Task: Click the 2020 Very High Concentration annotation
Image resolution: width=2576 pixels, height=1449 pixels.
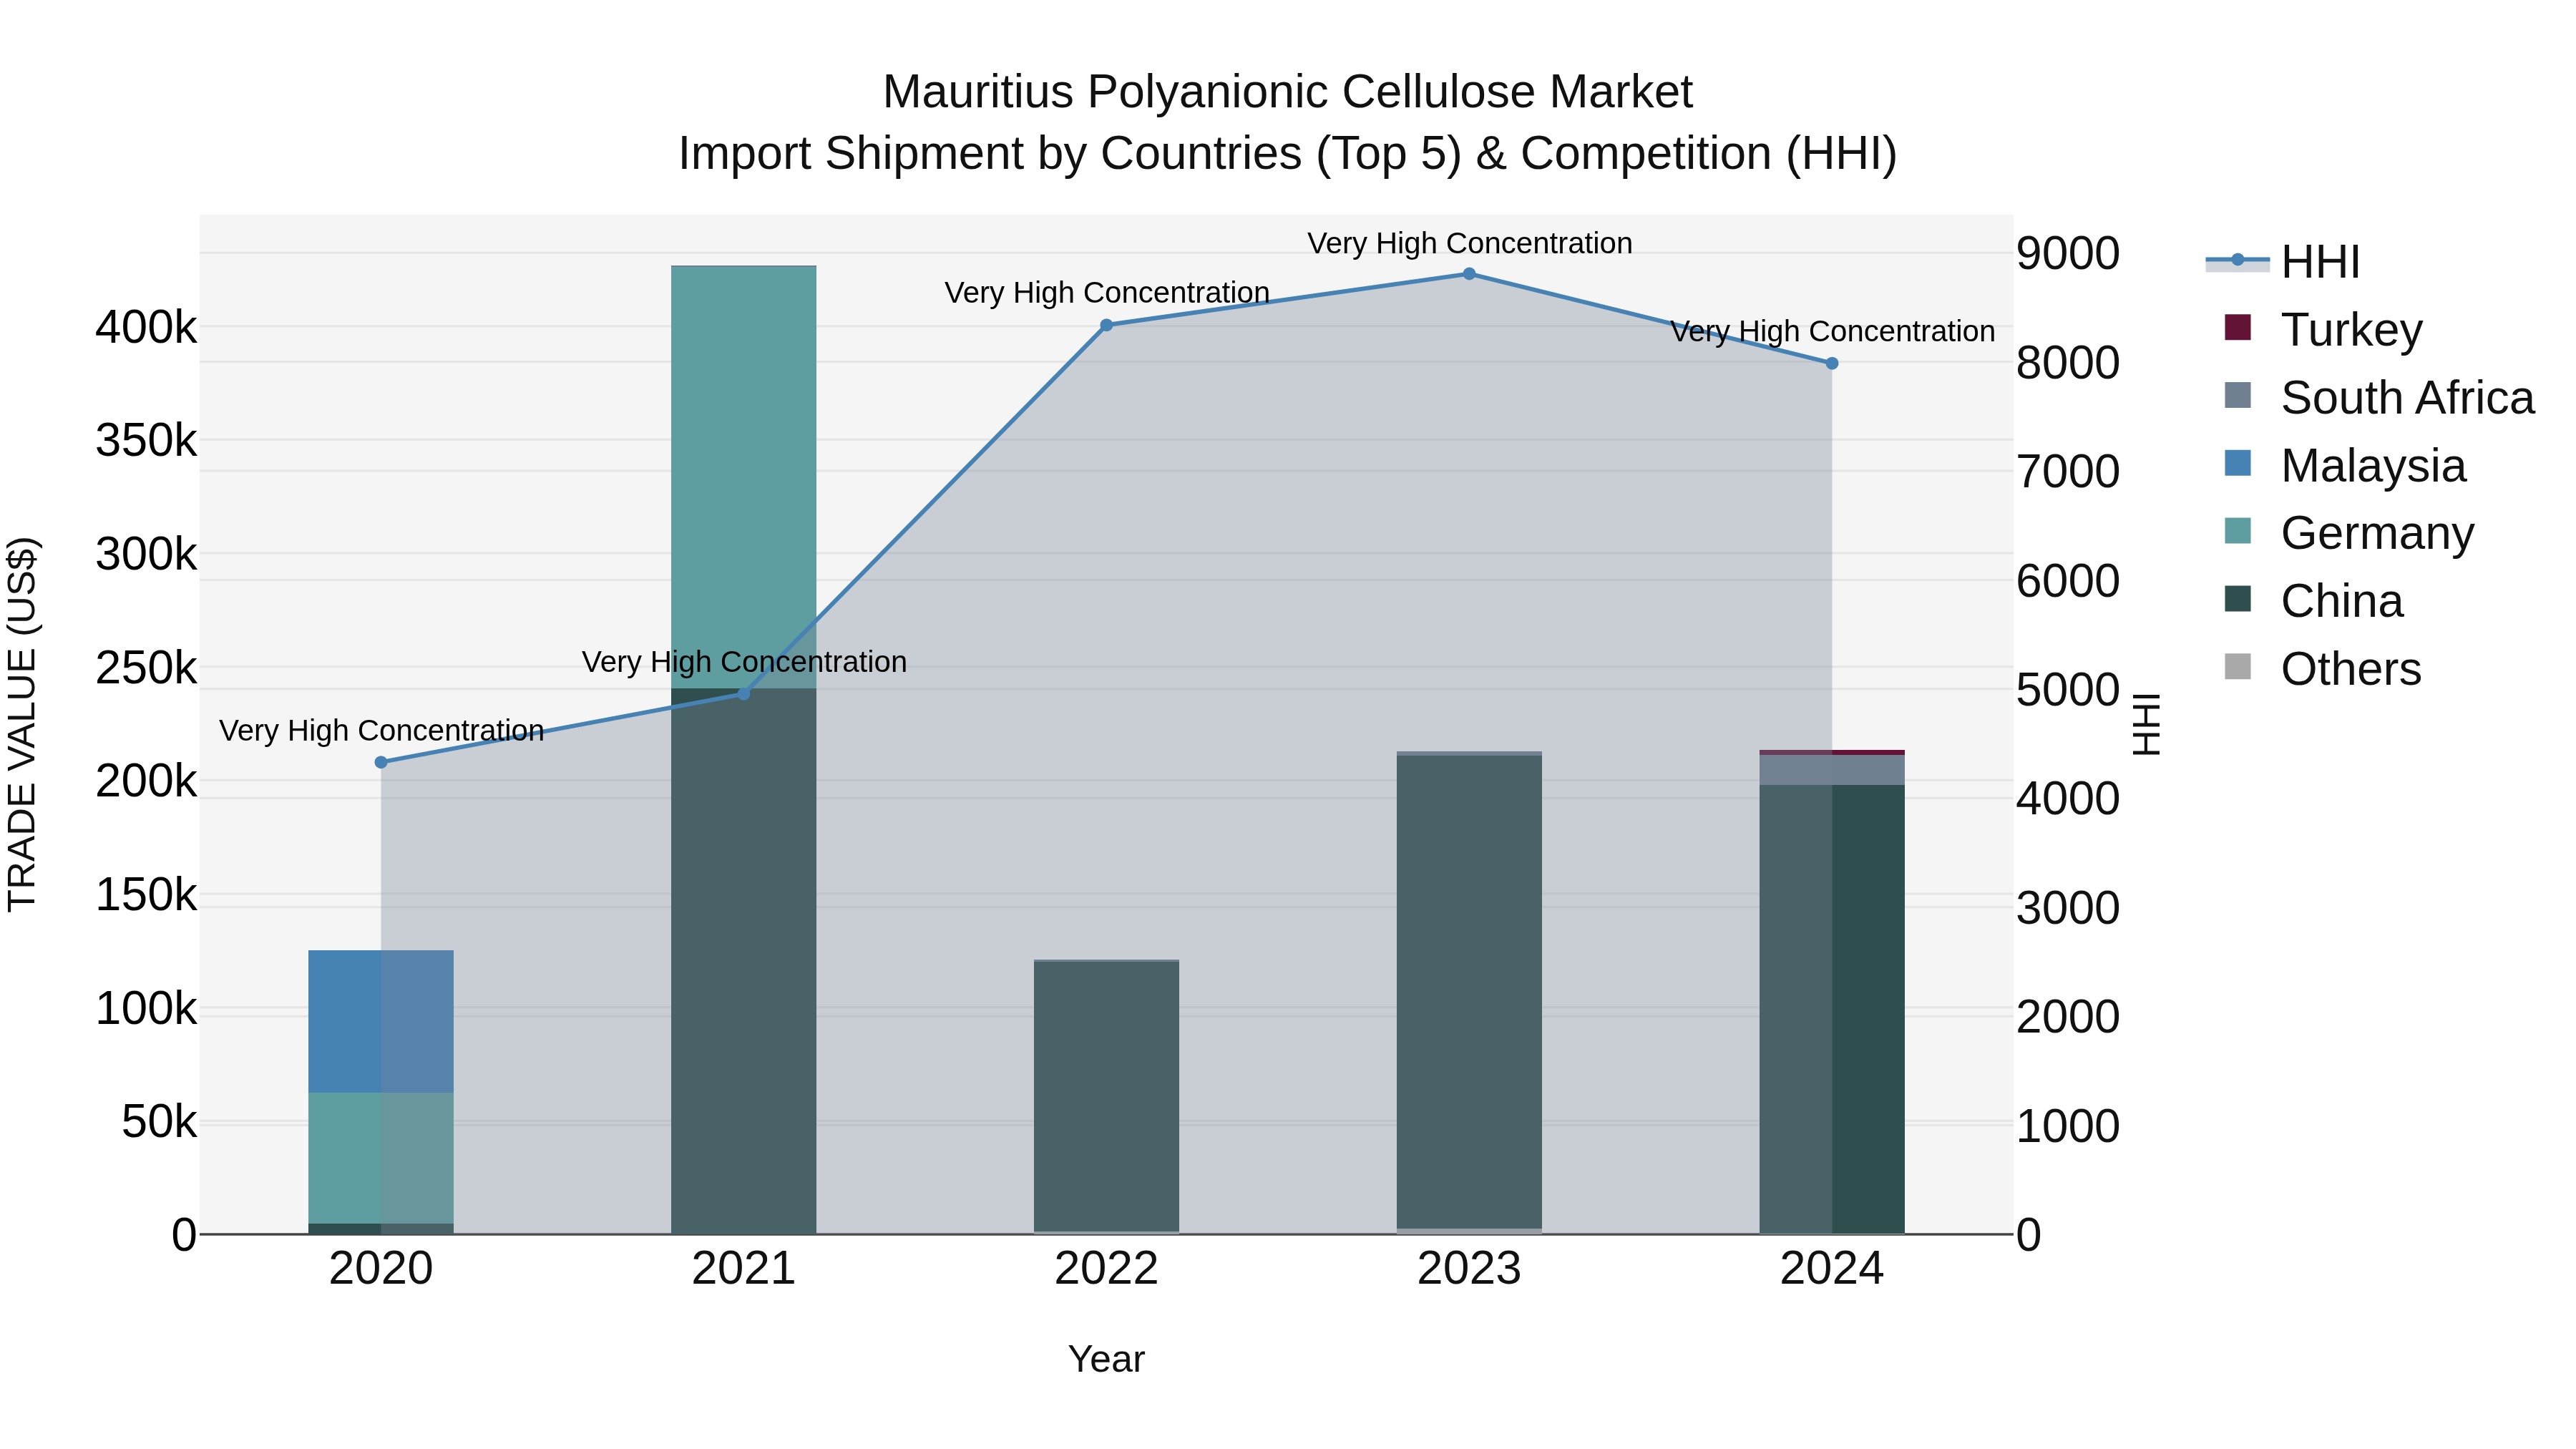Action: [382, 731]
